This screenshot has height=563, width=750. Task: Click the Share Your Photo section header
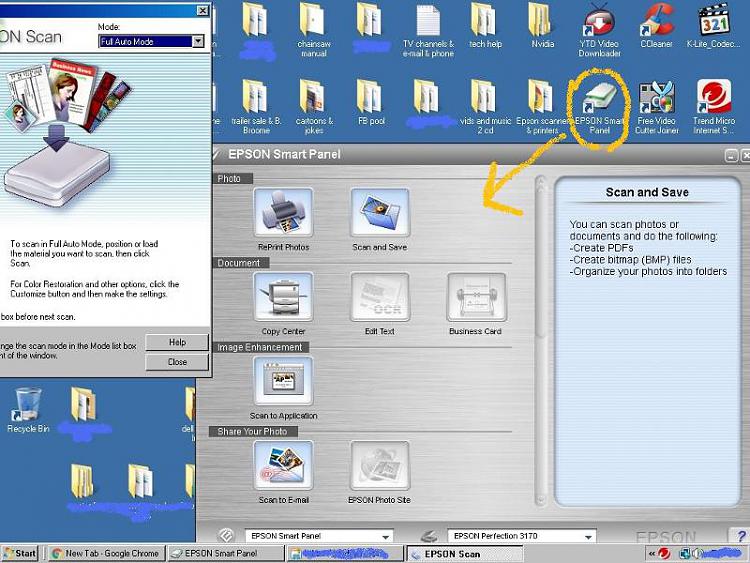(253, 431)
